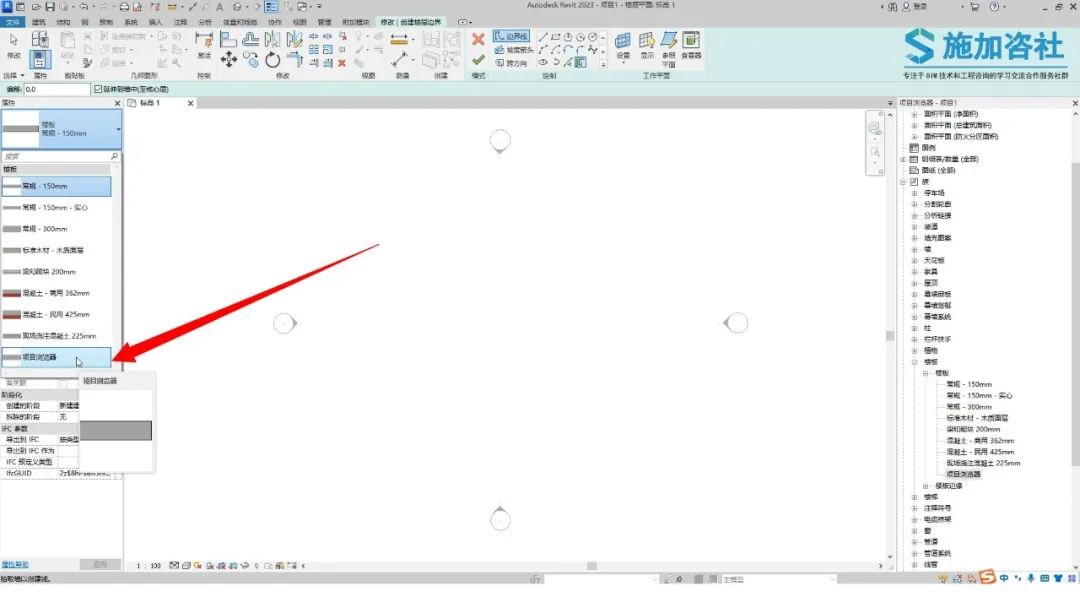
Task: Expand the 楼梯 family category
Action: coord(915,496)
